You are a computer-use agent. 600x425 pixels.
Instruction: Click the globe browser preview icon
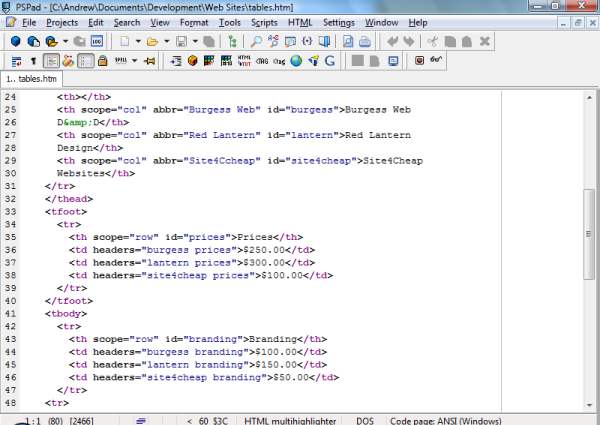pos(296,60)
